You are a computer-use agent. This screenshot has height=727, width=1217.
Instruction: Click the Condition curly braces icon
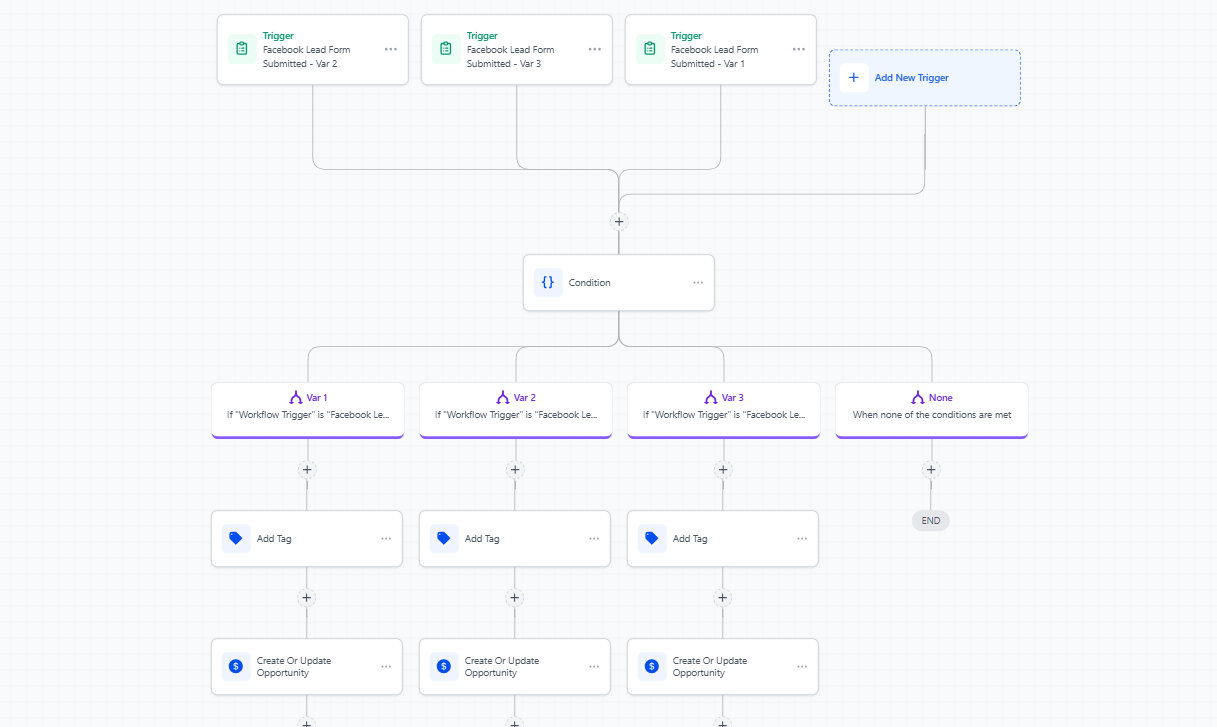coord(548,283)
